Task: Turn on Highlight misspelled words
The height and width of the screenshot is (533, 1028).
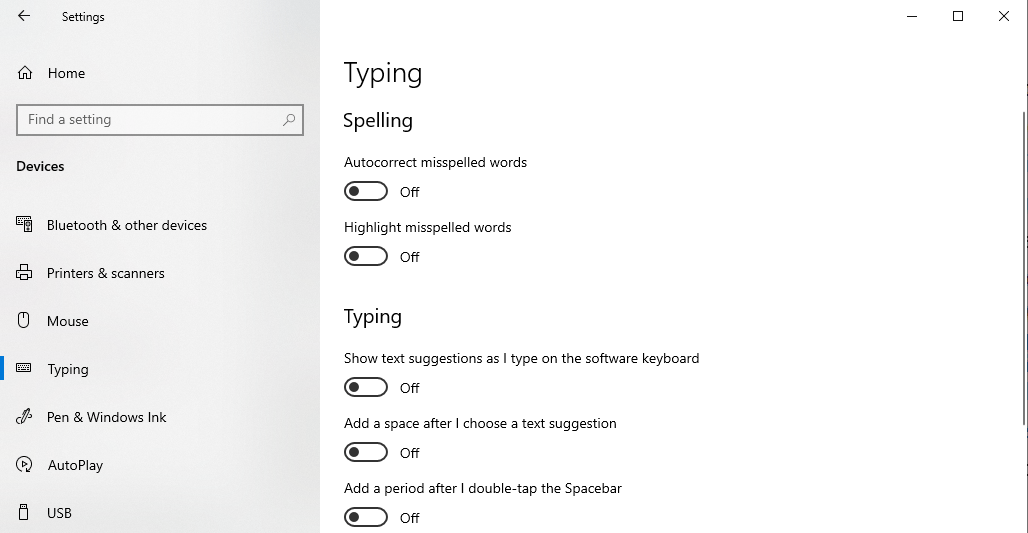Action: 366,256
